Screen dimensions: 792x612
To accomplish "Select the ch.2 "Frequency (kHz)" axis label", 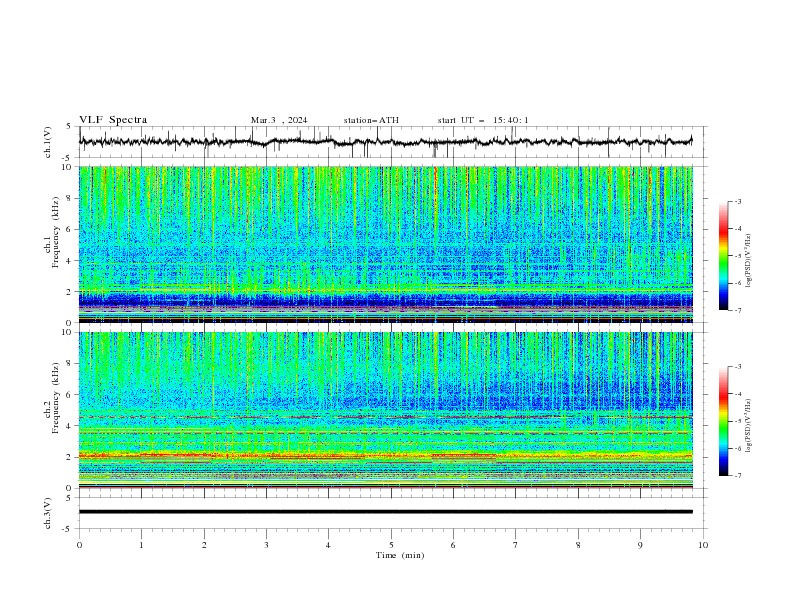I will point(56,398).
